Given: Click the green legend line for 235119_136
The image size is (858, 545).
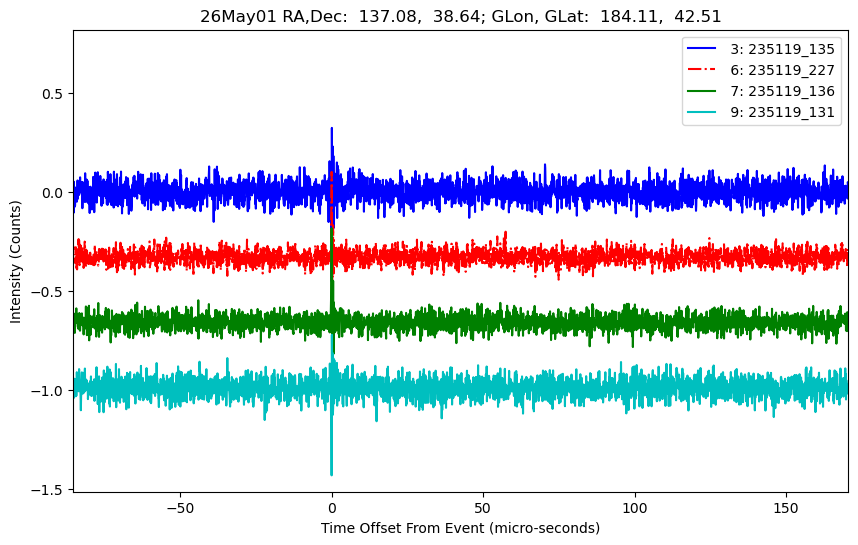Looking at the screenshot, I should [702, 91].
